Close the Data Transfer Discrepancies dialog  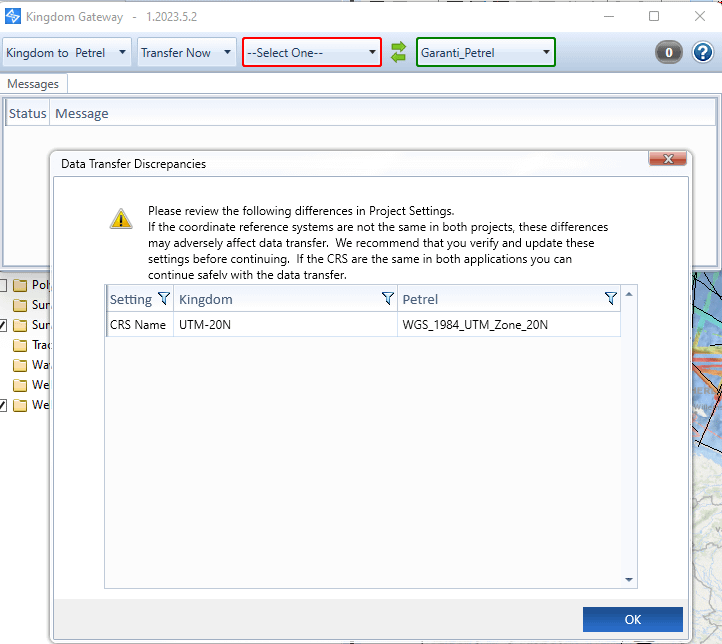point(667,160)
